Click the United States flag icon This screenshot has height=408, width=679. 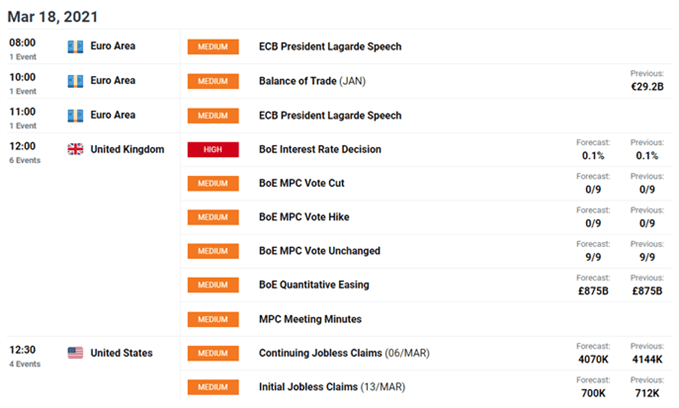point(75,353)
